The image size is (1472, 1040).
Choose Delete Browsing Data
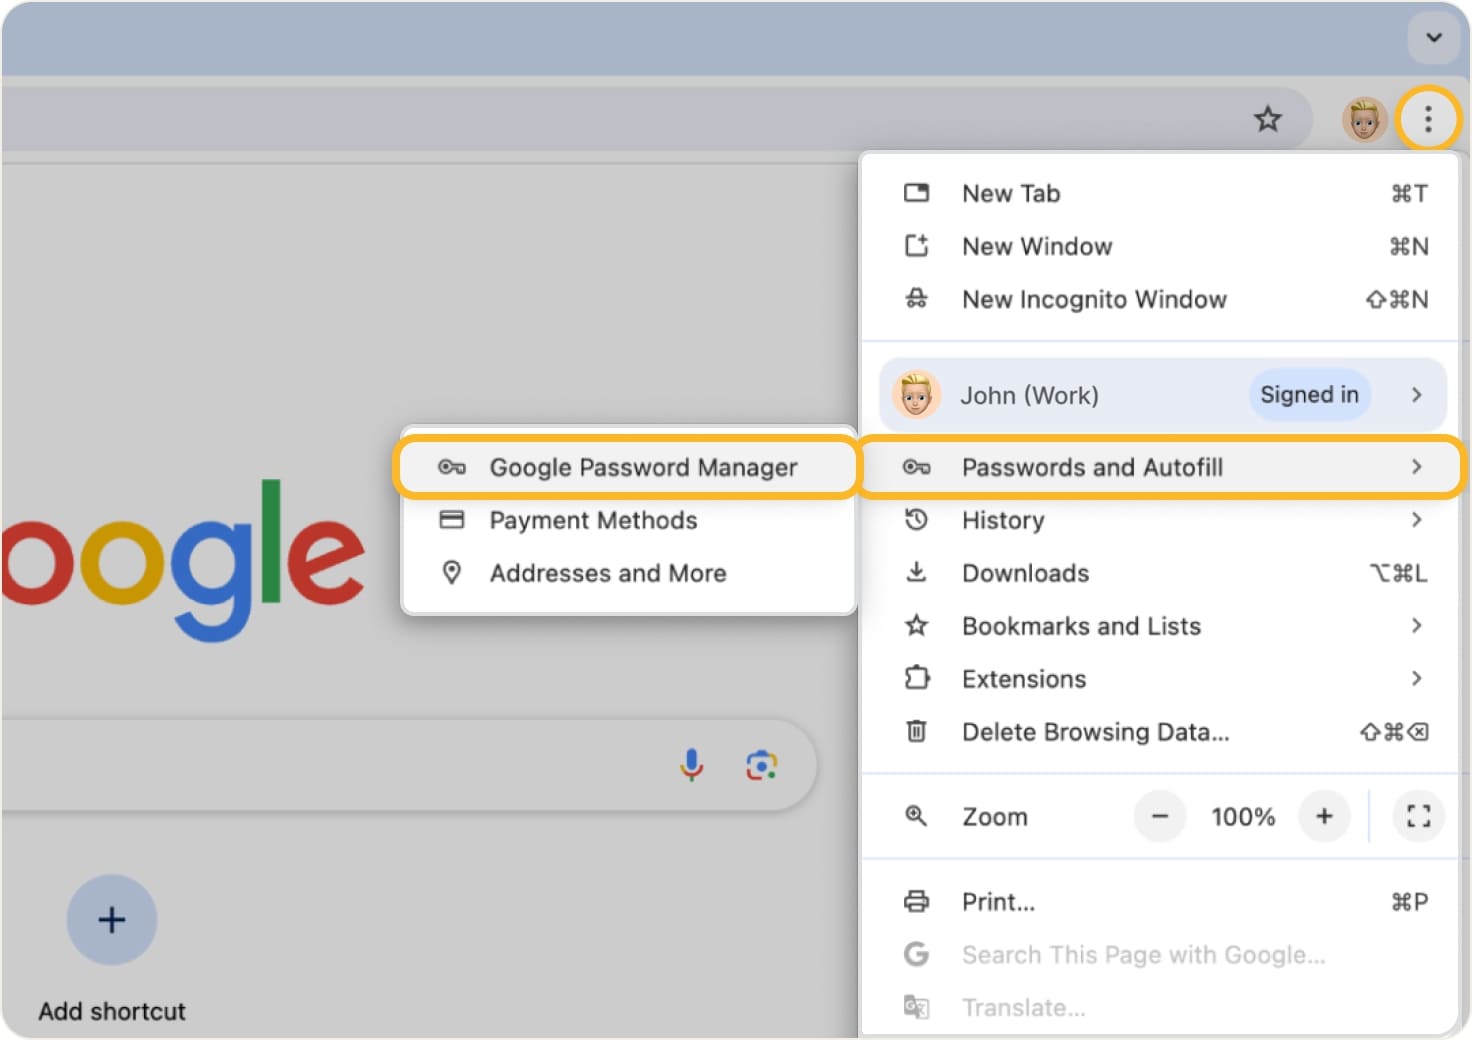click(x=1095, y=731)
